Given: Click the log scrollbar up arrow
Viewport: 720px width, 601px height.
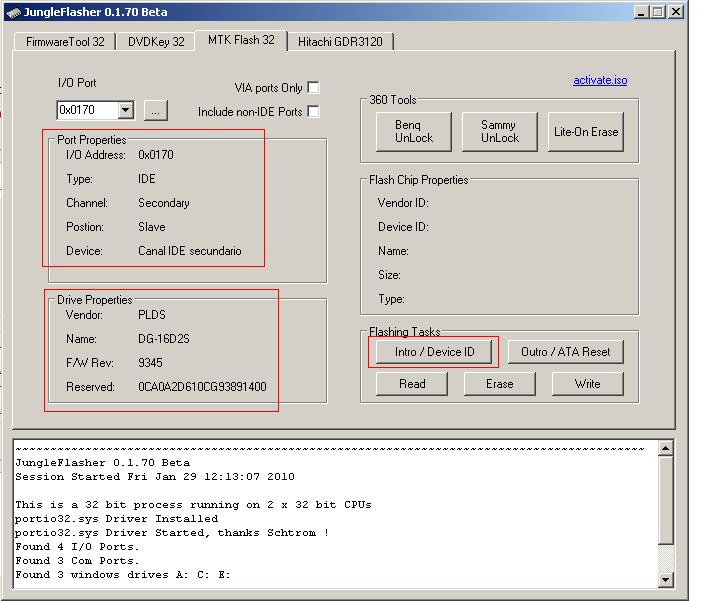Looking at the screenshot, I should click(665, 448).
